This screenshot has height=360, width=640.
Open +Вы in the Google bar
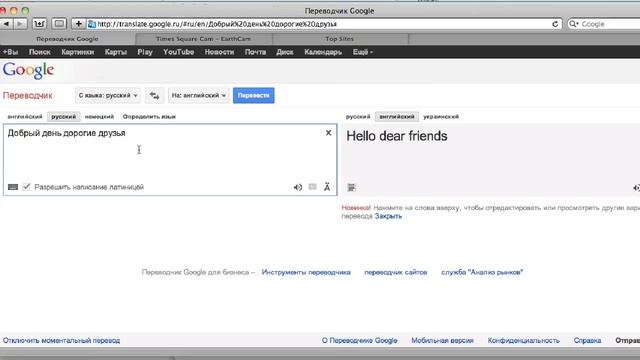point(10,52)
